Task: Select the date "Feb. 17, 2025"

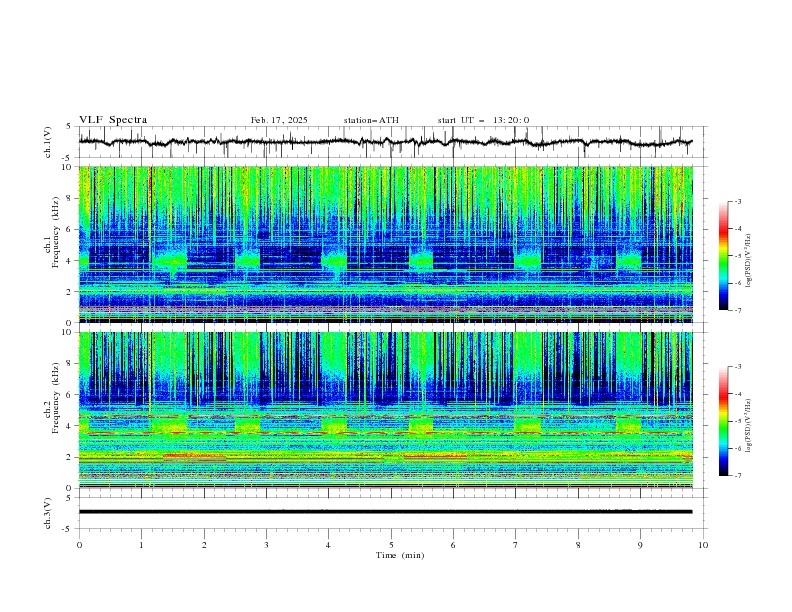Action: click(279, 120)
